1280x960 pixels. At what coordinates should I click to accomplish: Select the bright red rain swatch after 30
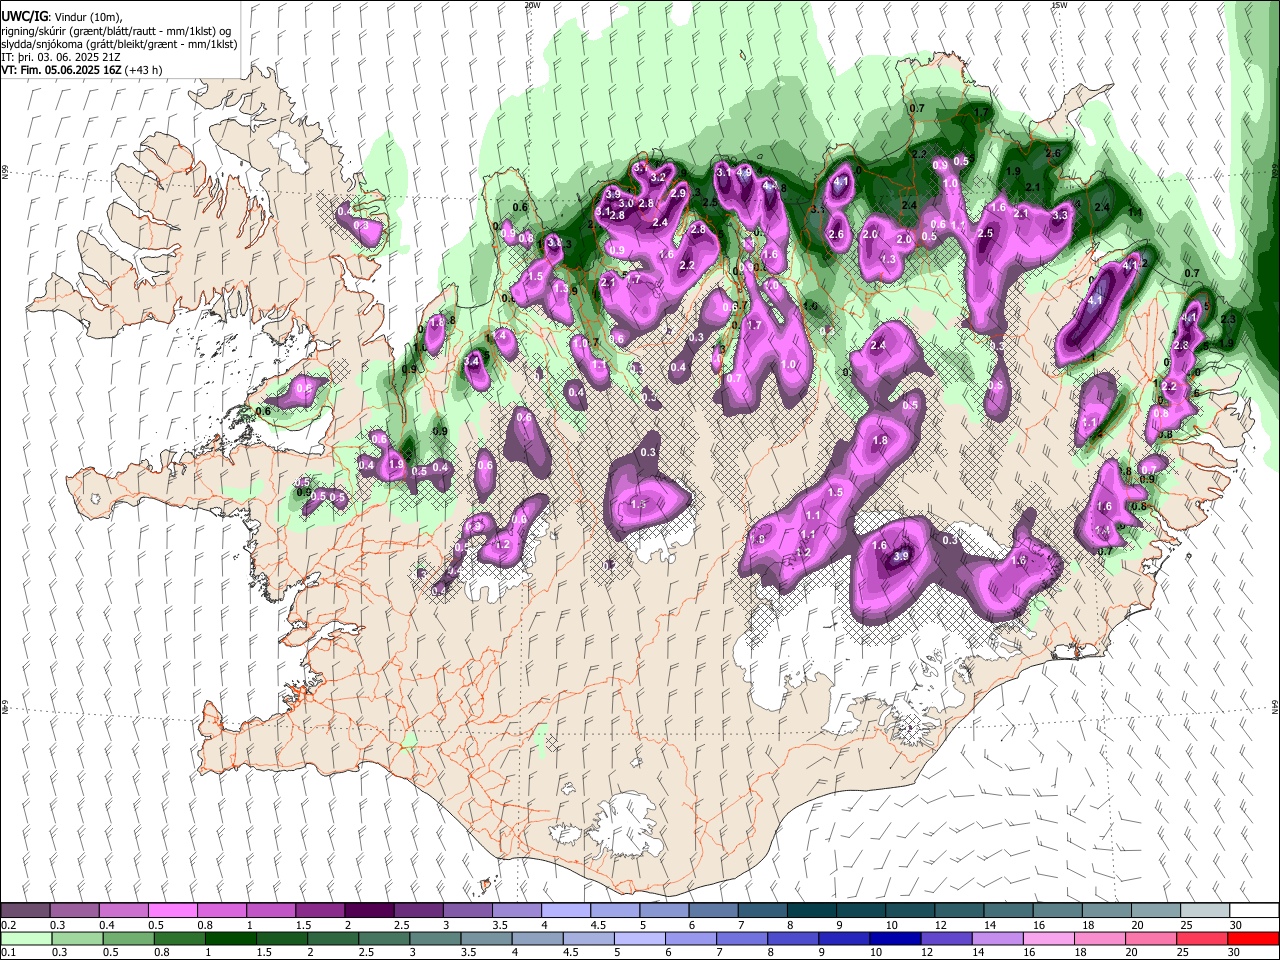point(1253,938)
